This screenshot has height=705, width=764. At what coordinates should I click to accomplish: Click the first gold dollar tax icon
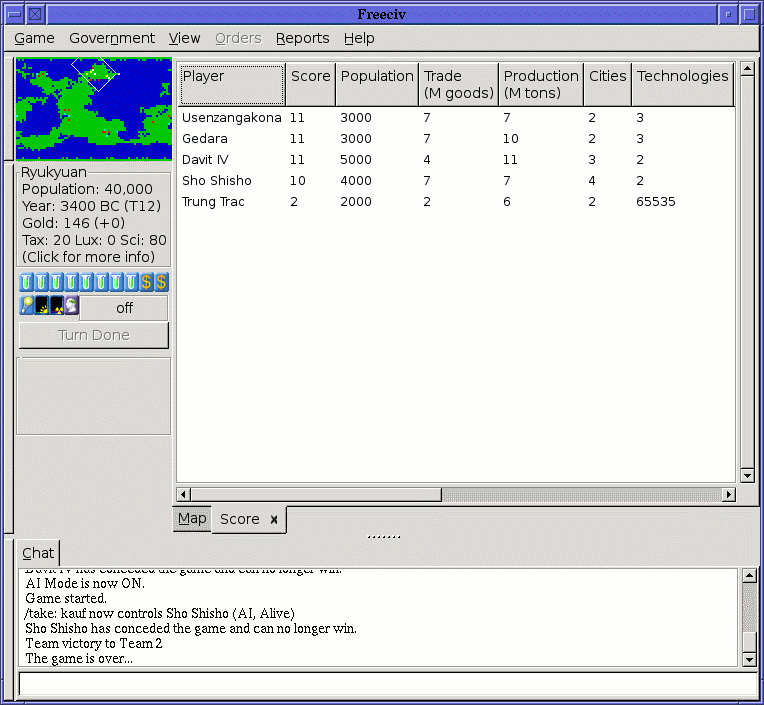click(x=146, y=282)
